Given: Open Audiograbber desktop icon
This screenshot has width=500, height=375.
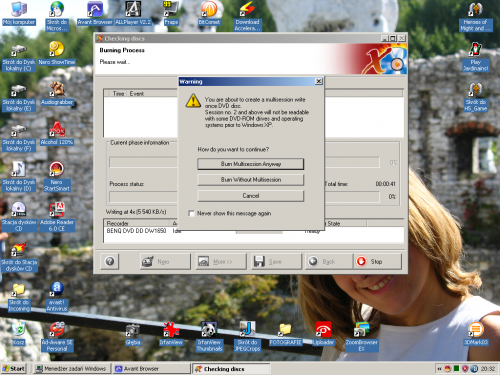Looking at the screenshot, I should pyautogui.click(x=57, y=93).
